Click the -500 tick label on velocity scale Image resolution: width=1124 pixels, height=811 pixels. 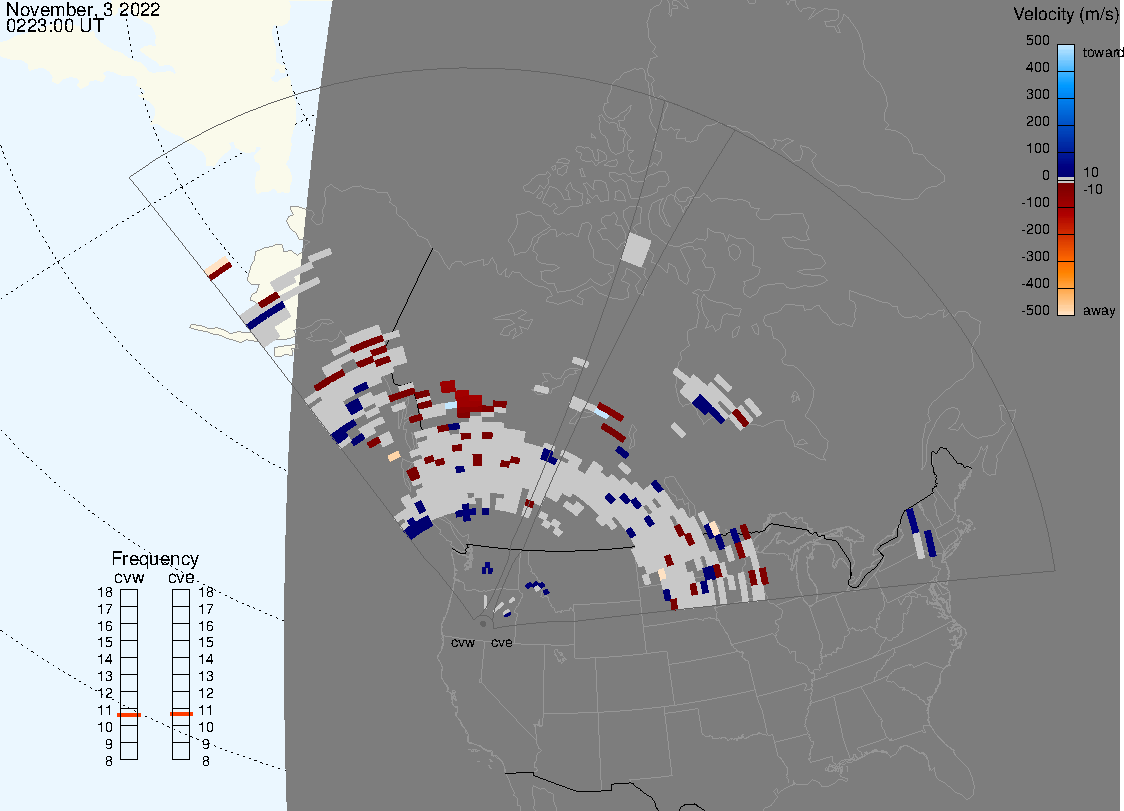point(1035,310)
